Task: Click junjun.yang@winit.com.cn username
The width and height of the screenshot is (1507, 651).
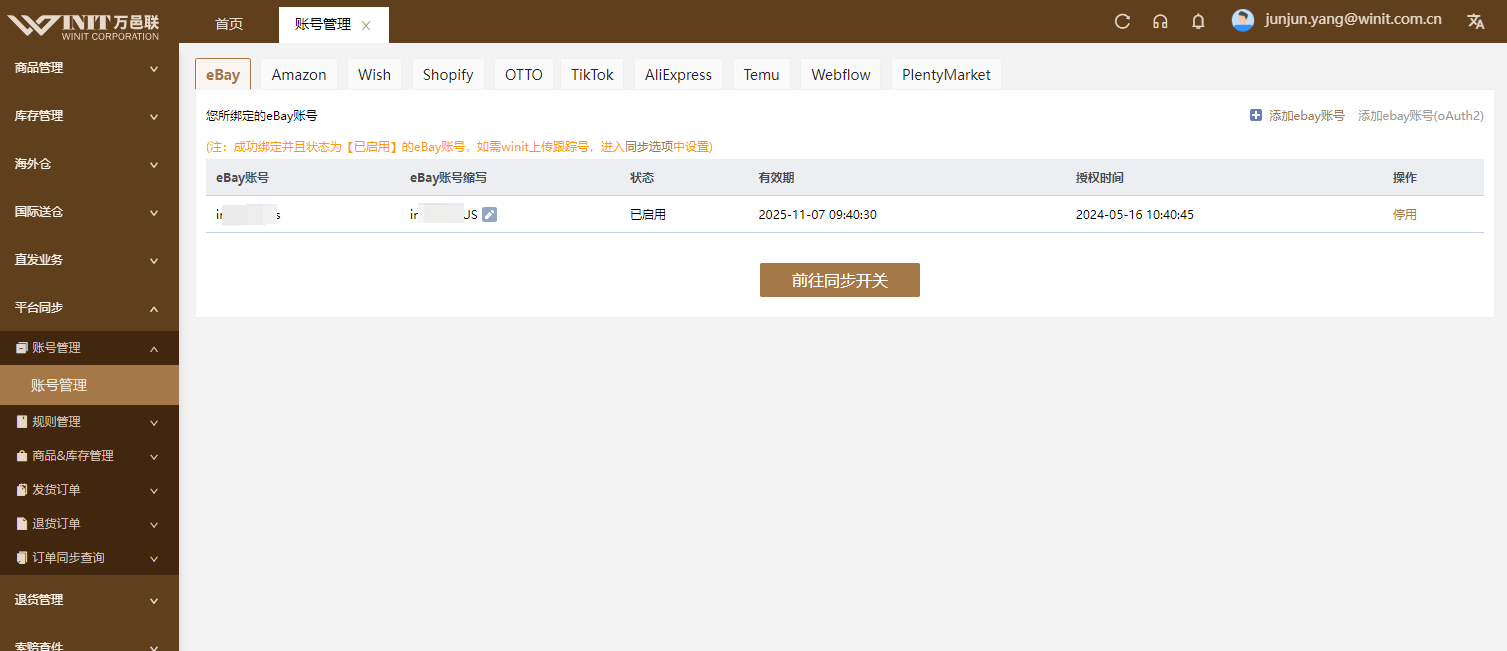Action: pos(1353,19)
